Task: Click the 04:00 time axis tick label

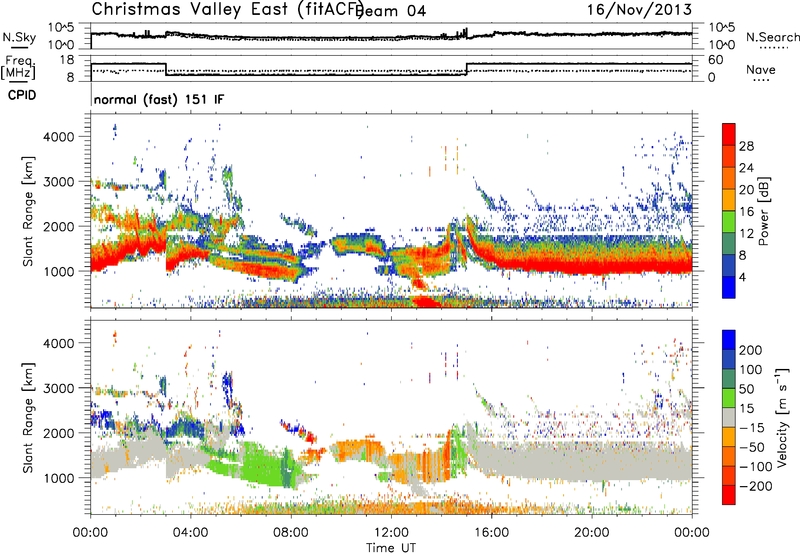Action: click(190, 533)
